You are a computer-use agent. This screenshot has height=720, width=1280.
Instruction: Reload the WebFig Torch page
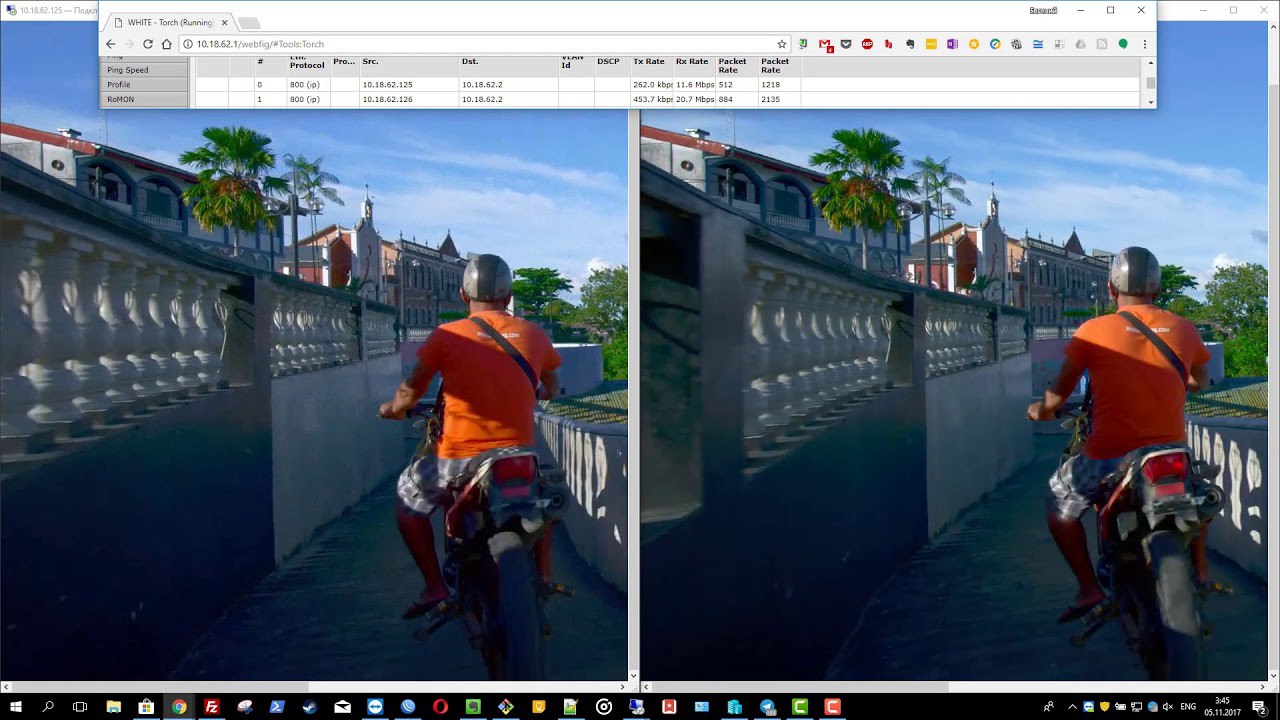pyautogui.click(x=148, y=44)
